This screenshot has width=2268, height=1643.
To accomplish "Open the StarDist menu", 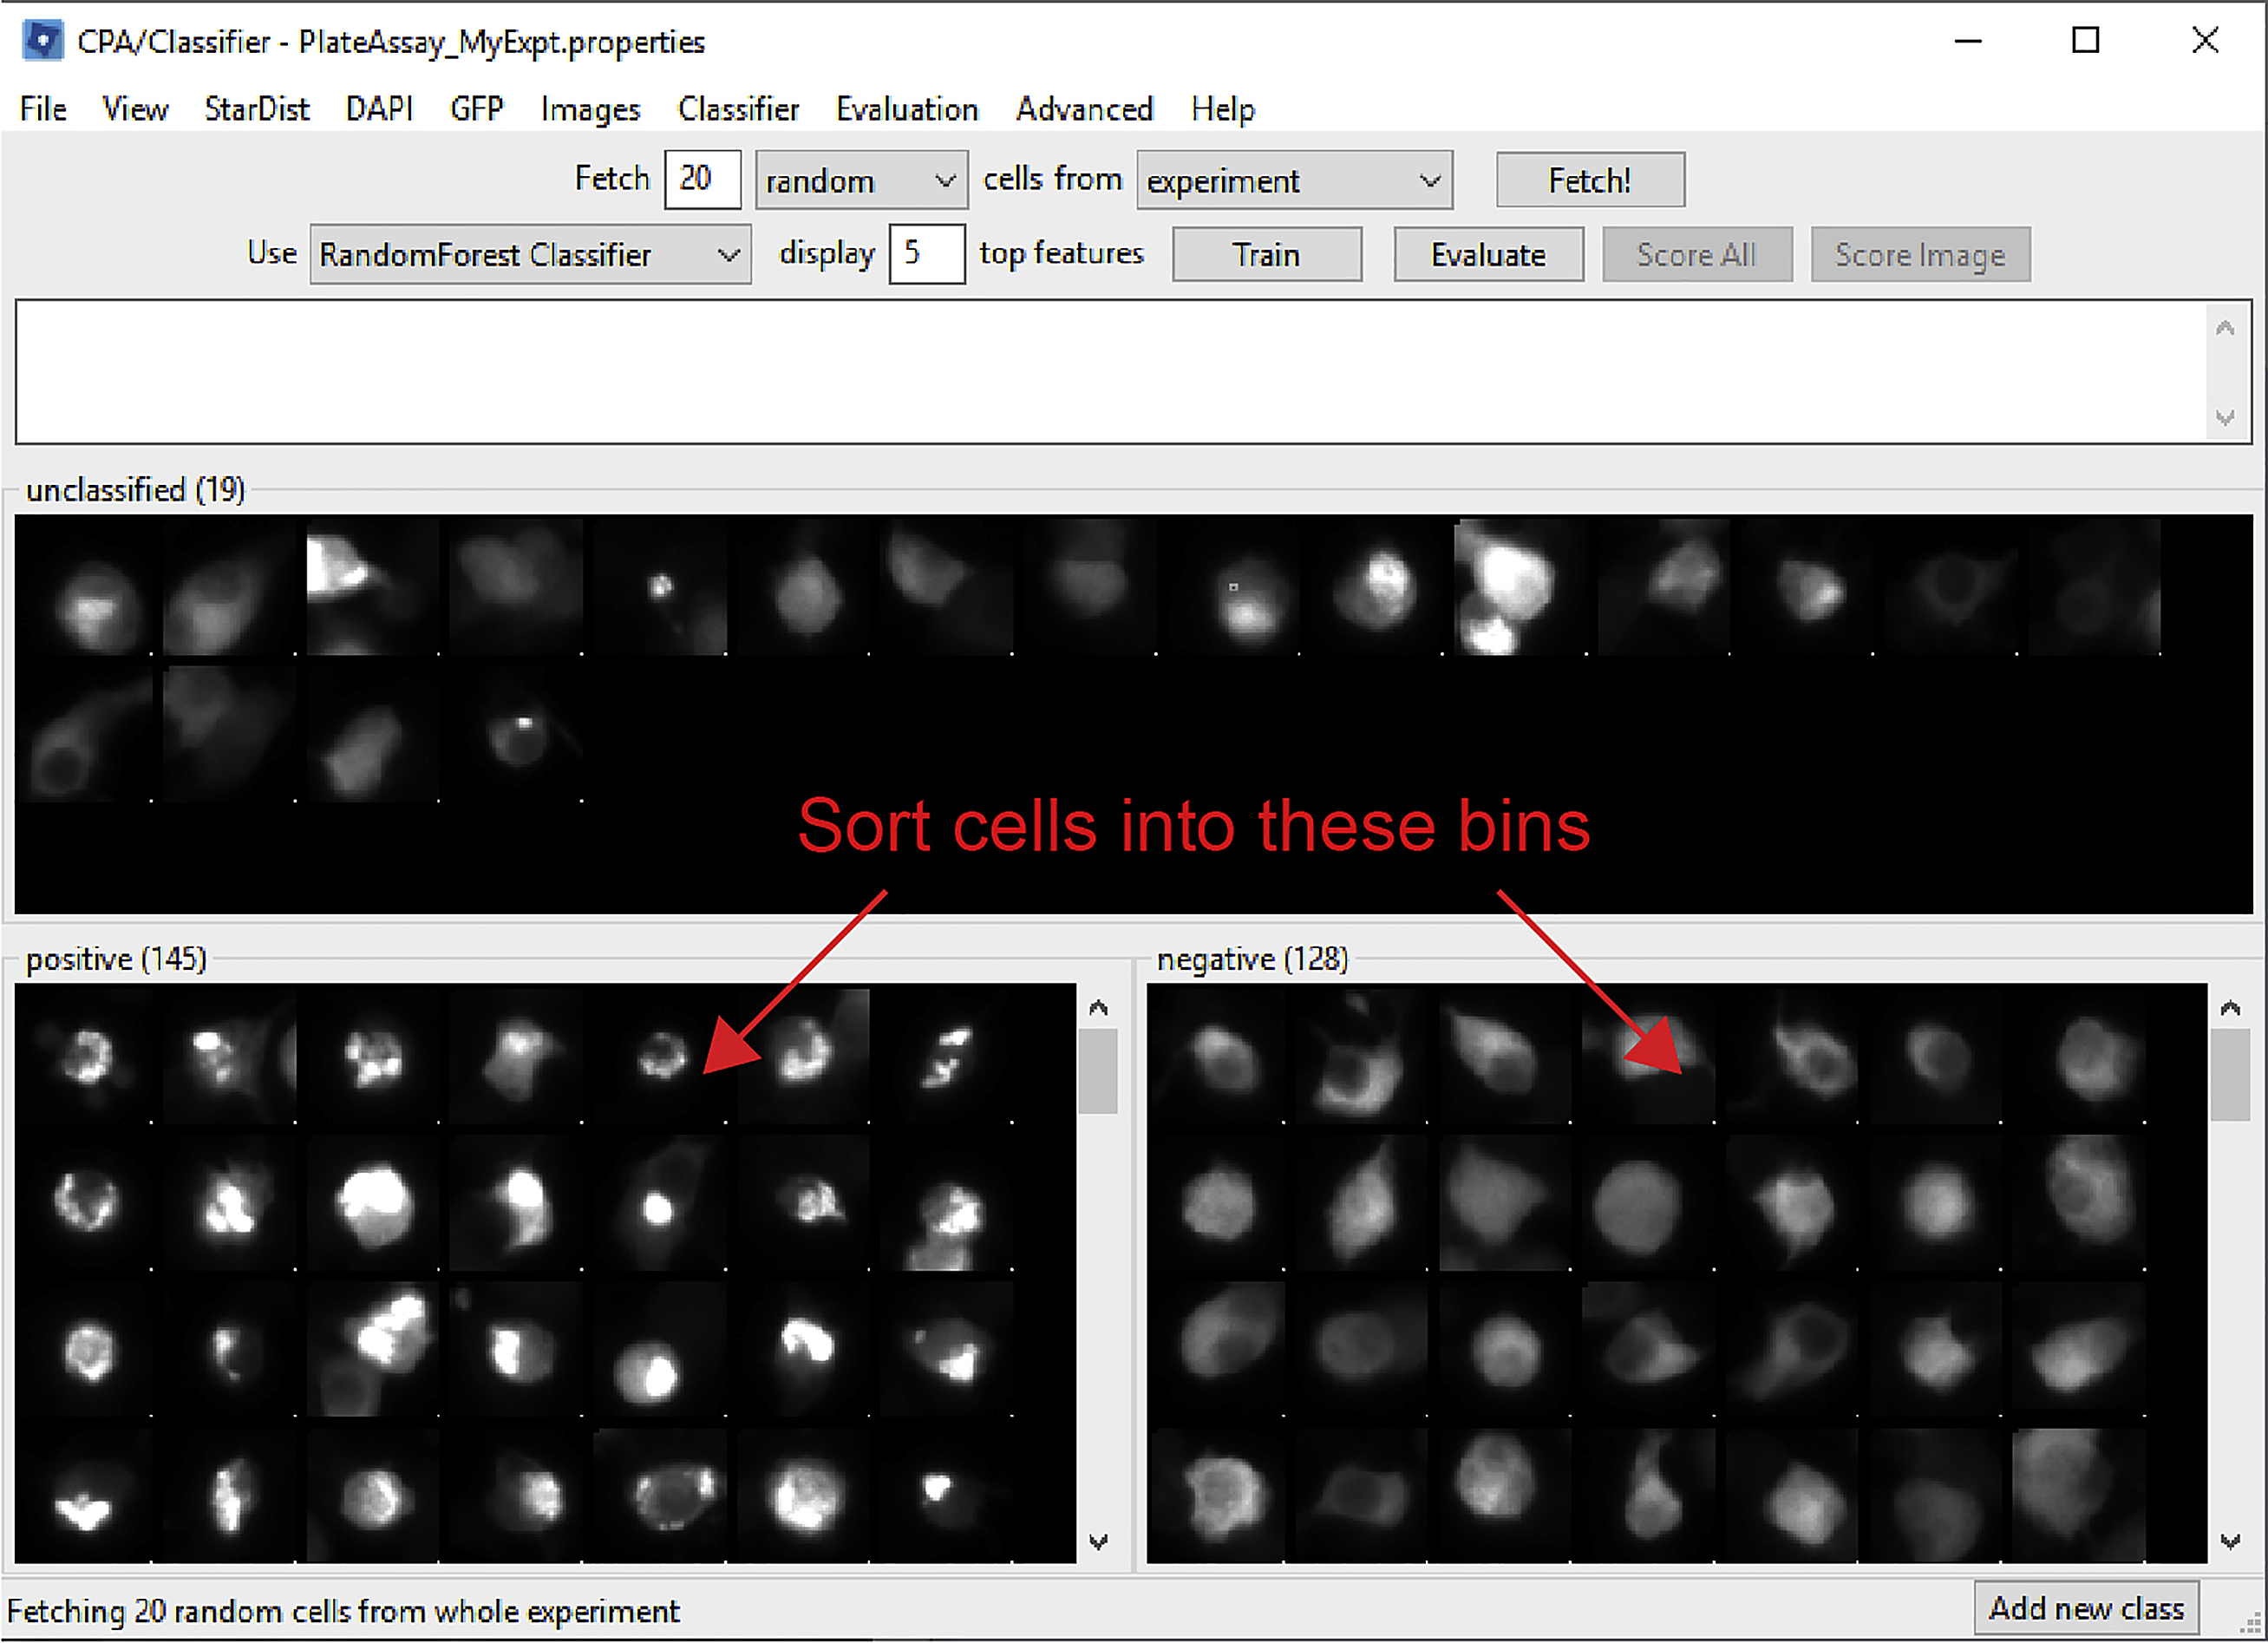I will (x=256, y=110).
